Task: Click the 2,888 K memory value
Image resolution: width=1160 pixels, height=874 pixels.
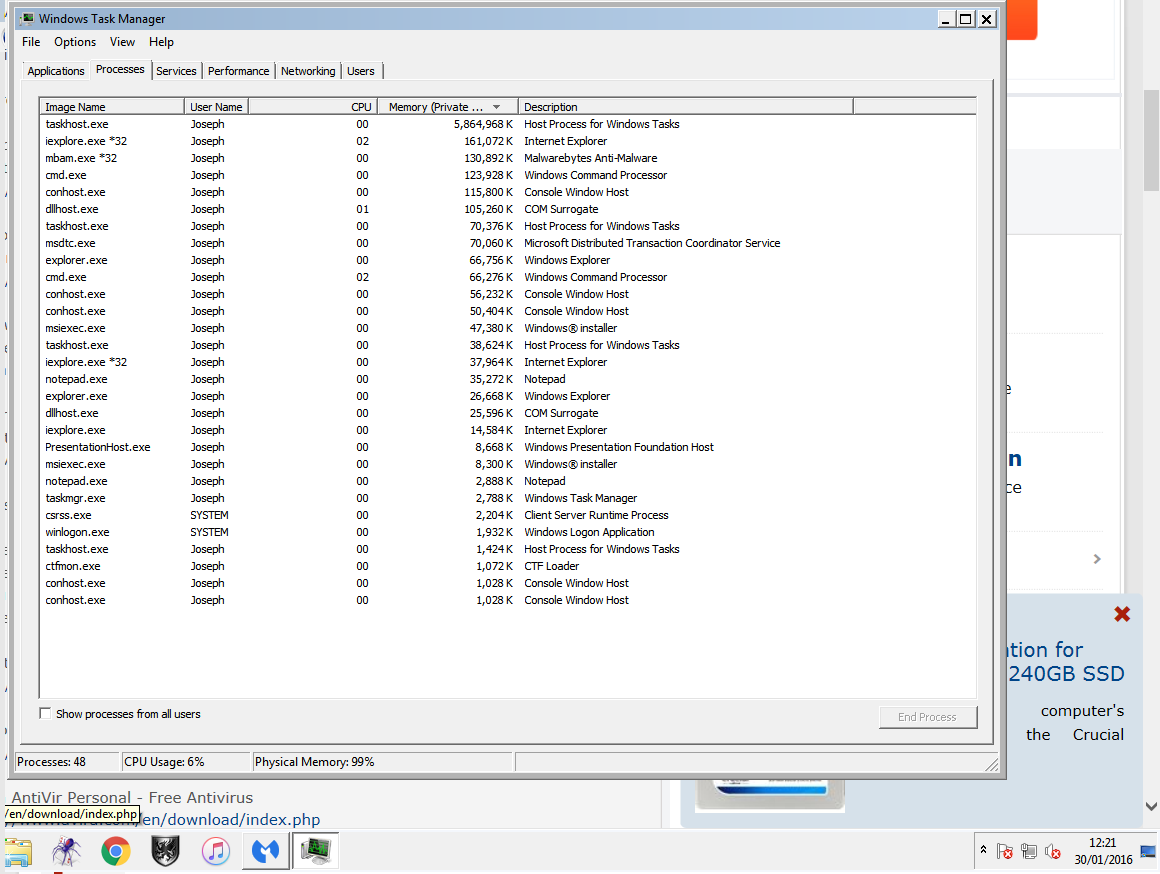Action: click(x=494, y=481)
